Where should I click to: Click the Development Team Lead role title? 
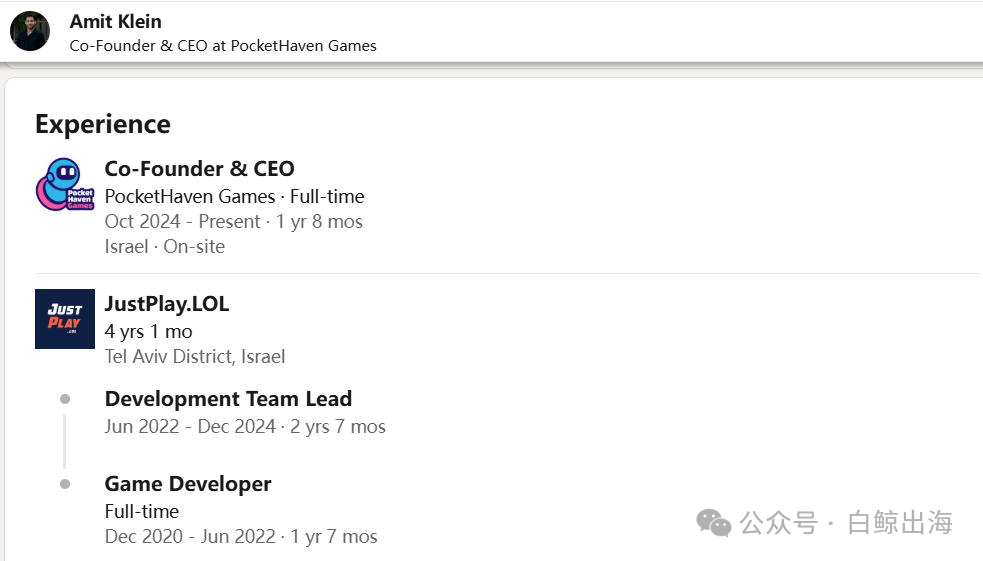click(x=228, y=399)
